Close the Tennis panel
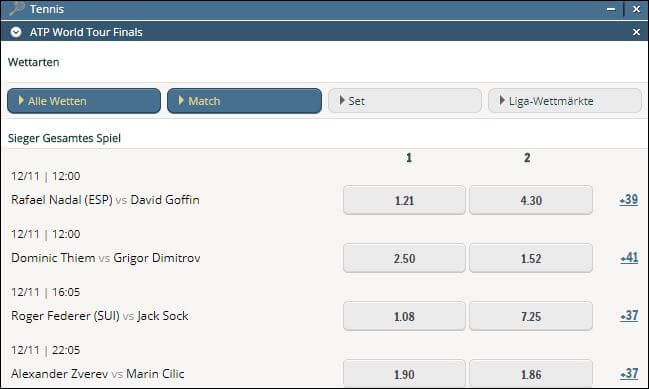 click(636, 9)
